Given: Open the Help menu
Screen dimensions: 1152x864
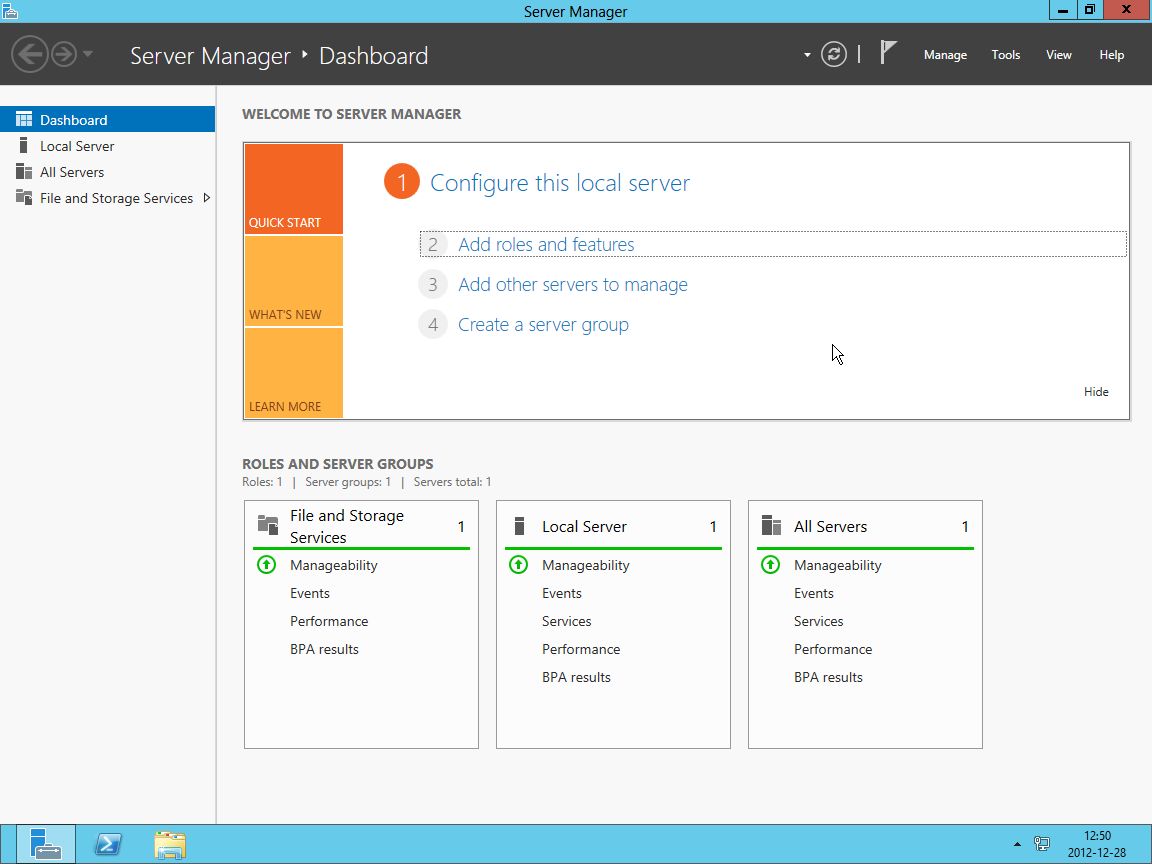Looking at the screenshot, I should point(1111,55).
